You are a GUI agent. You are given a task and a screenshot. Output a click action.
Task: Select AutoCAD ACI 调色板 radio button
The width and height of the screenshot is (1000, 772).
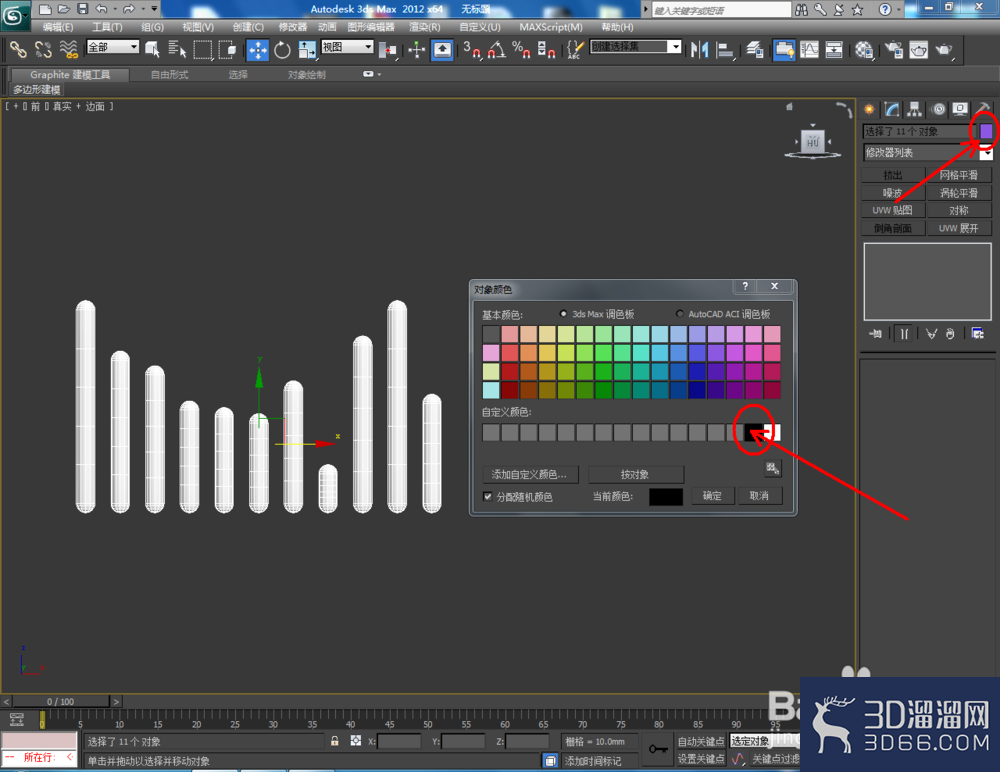(680, 314)
